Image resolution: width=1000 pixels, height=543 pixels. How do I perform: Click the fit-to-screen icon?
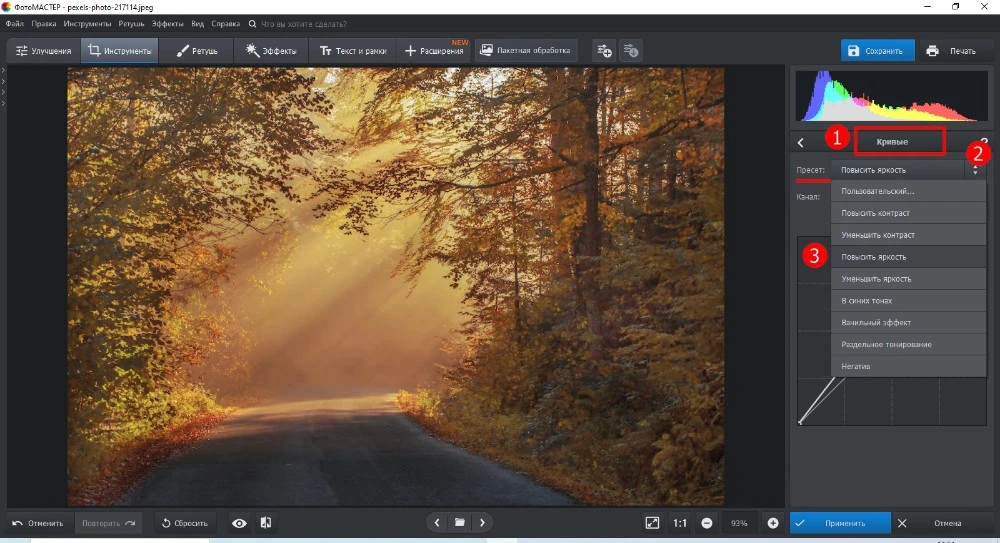click(x=652, y=523)
